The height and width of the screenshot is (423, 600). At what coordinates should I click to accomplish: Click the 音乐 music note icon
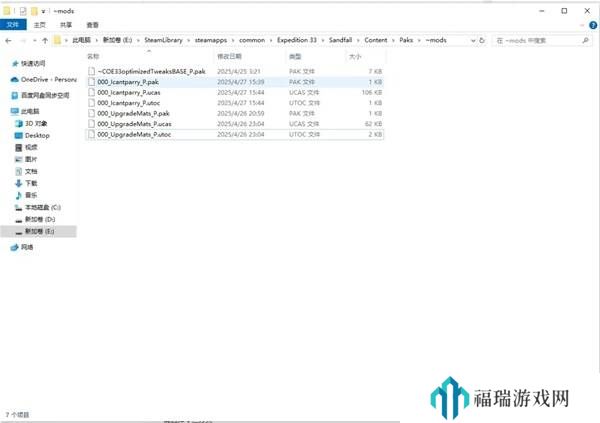click(18, 195)
